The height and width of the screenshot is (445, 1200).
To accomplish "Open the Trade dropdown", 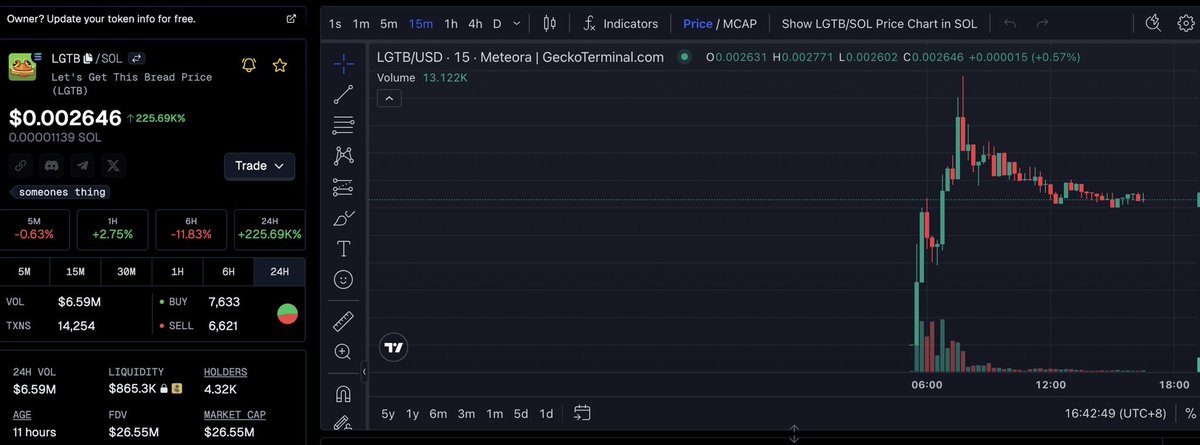I will click(x=259, y=166).
